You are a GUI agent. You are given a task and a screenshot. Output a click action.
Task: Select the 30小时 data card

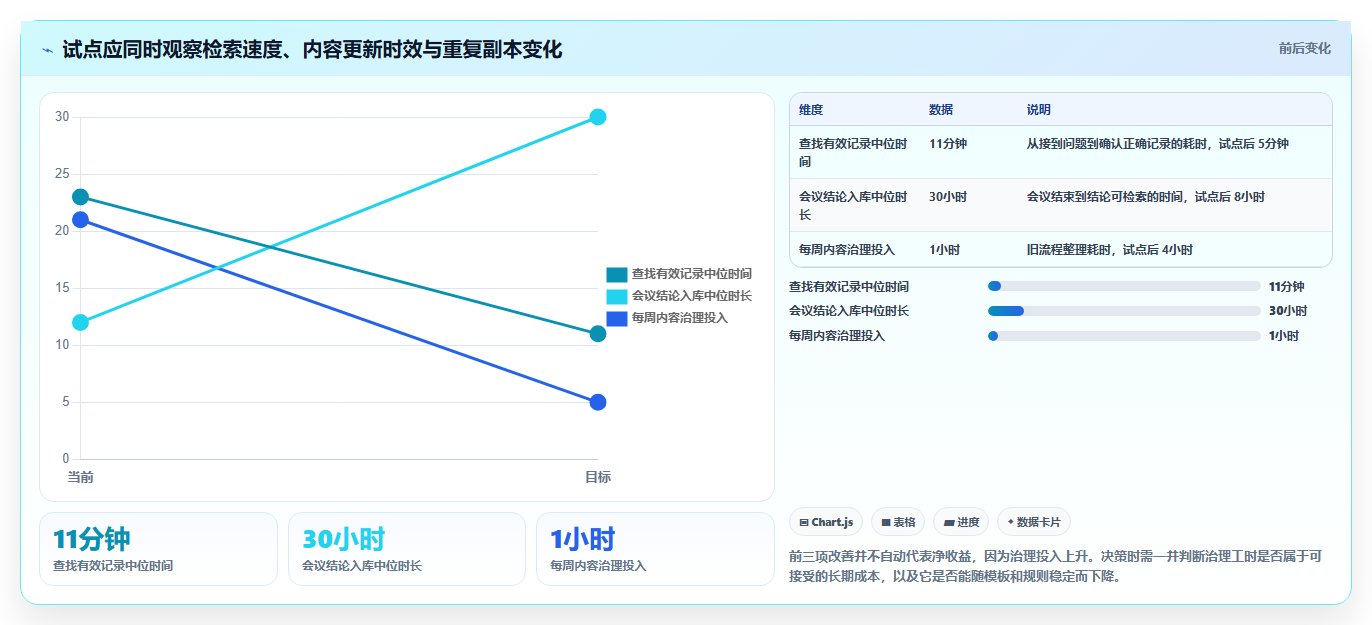click(x=407, y=549)
